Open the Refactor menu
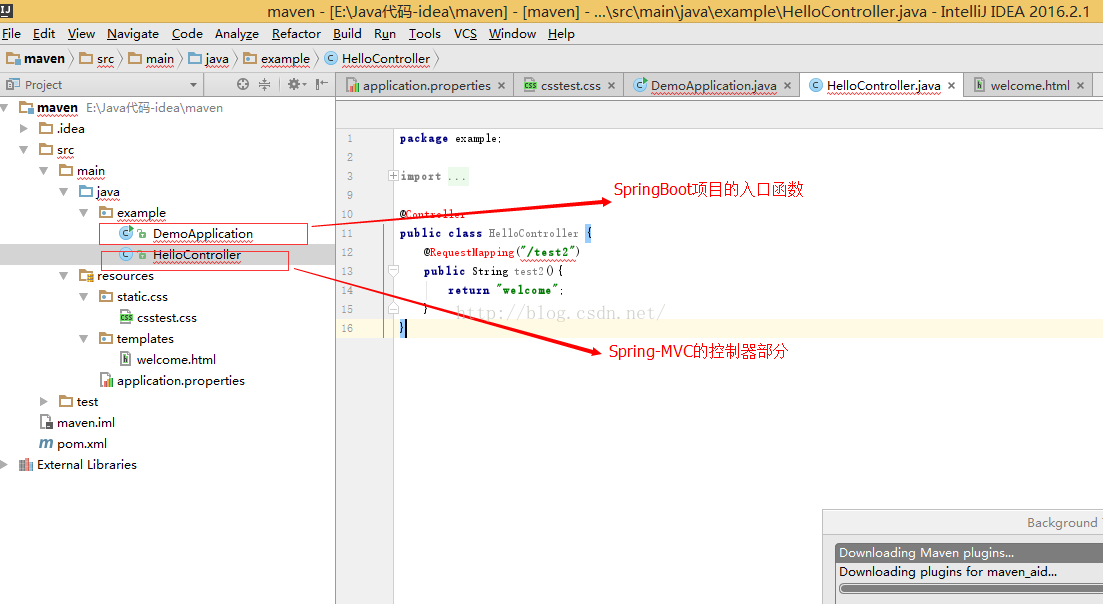The height and width of the screenshot is (604, 1103). [x=296, y=34]
